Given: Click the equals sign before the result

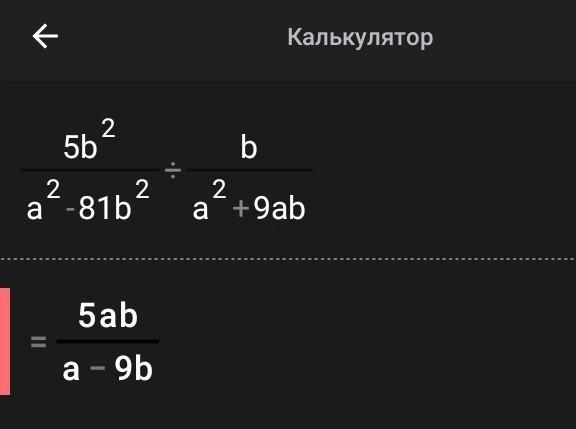Looking at the screenshot, I should coord(38,342).
